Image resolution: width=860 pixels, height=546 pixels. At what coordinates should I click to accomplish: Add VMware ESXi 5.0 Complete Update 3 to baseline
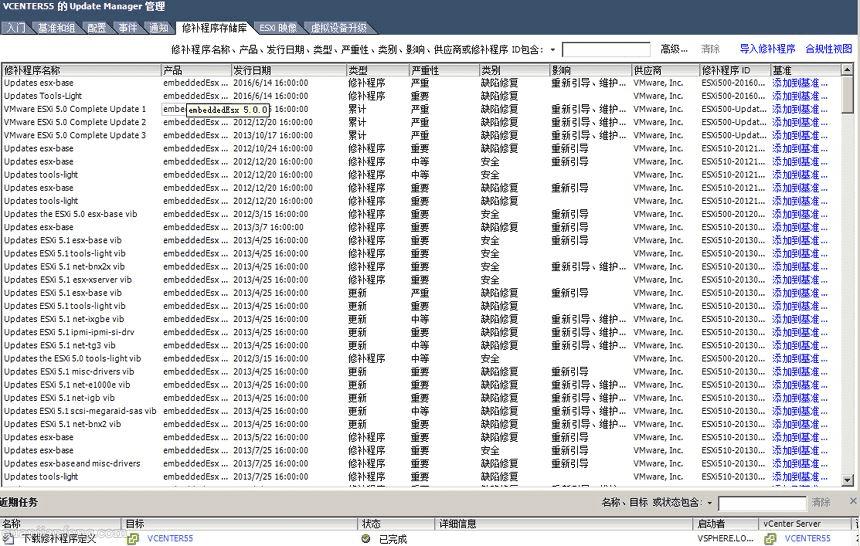pos(800,136)
